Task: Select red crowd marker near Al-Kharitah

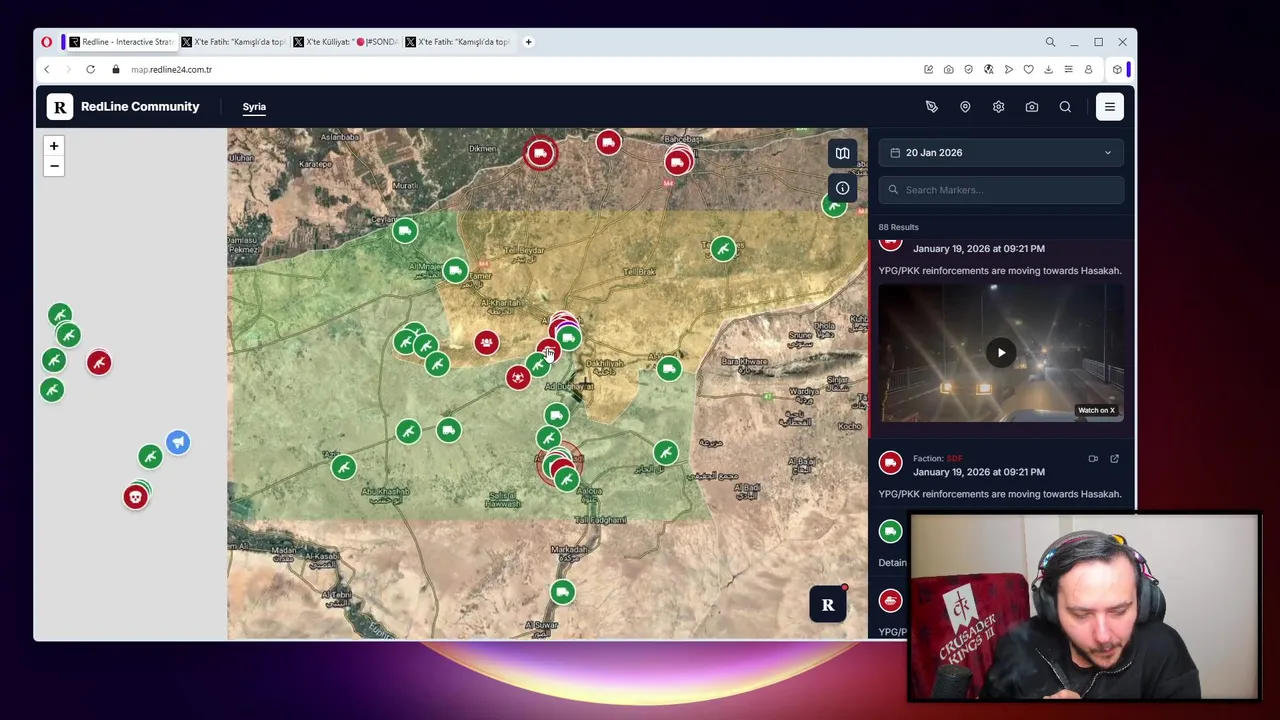Action: tap(486, 343)
